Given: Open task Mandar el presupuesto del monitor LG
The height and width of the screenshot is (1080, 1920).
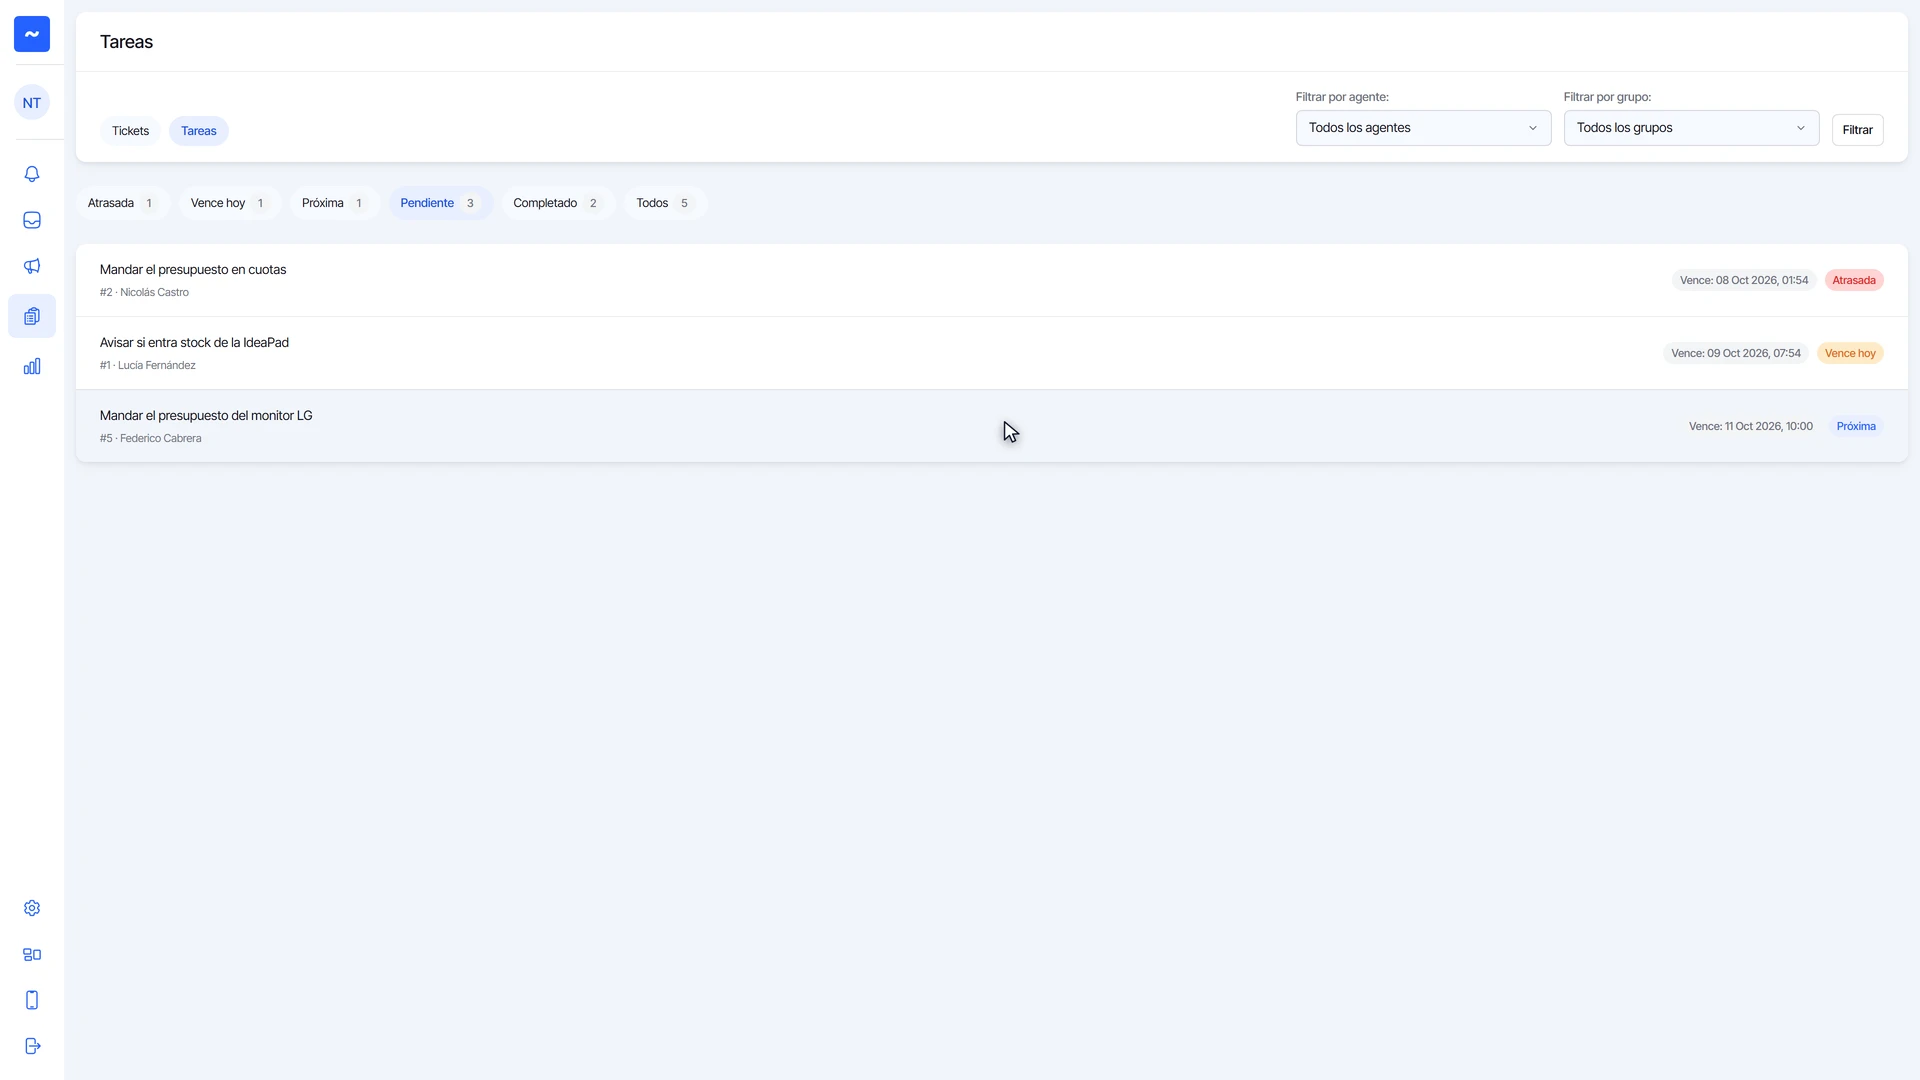Looking at the screenshot, I should [x=991, y=426].
